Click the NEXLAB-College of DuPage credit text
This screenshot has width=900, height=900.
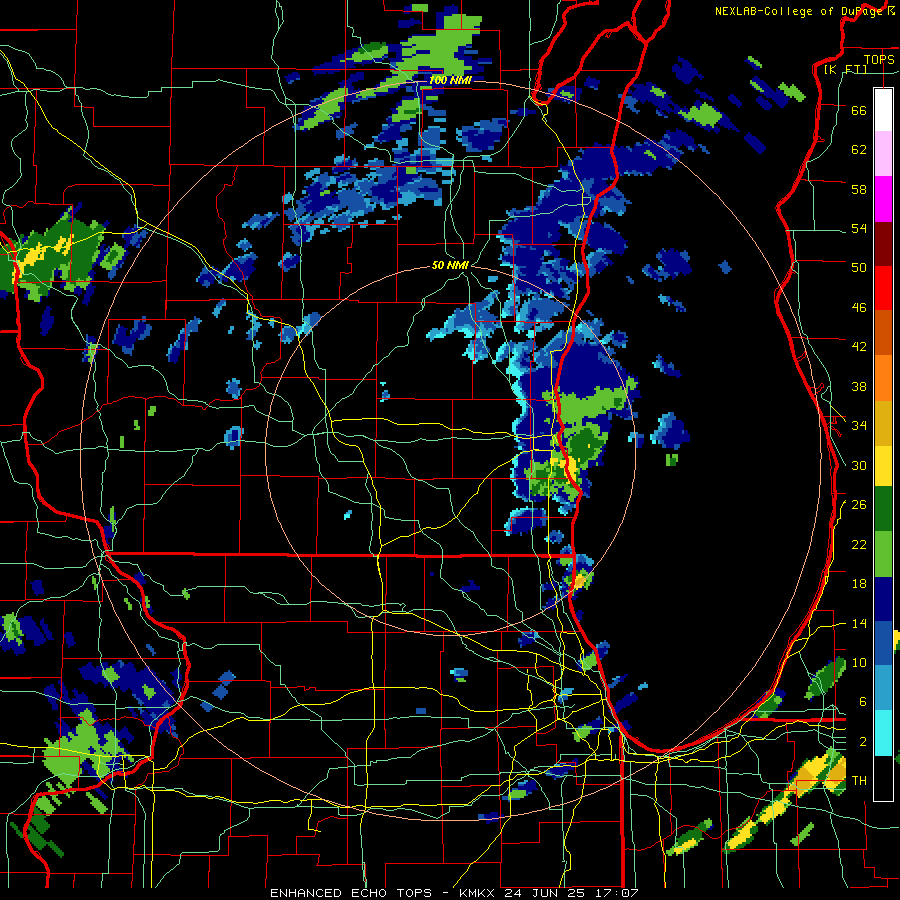[807, 11]
